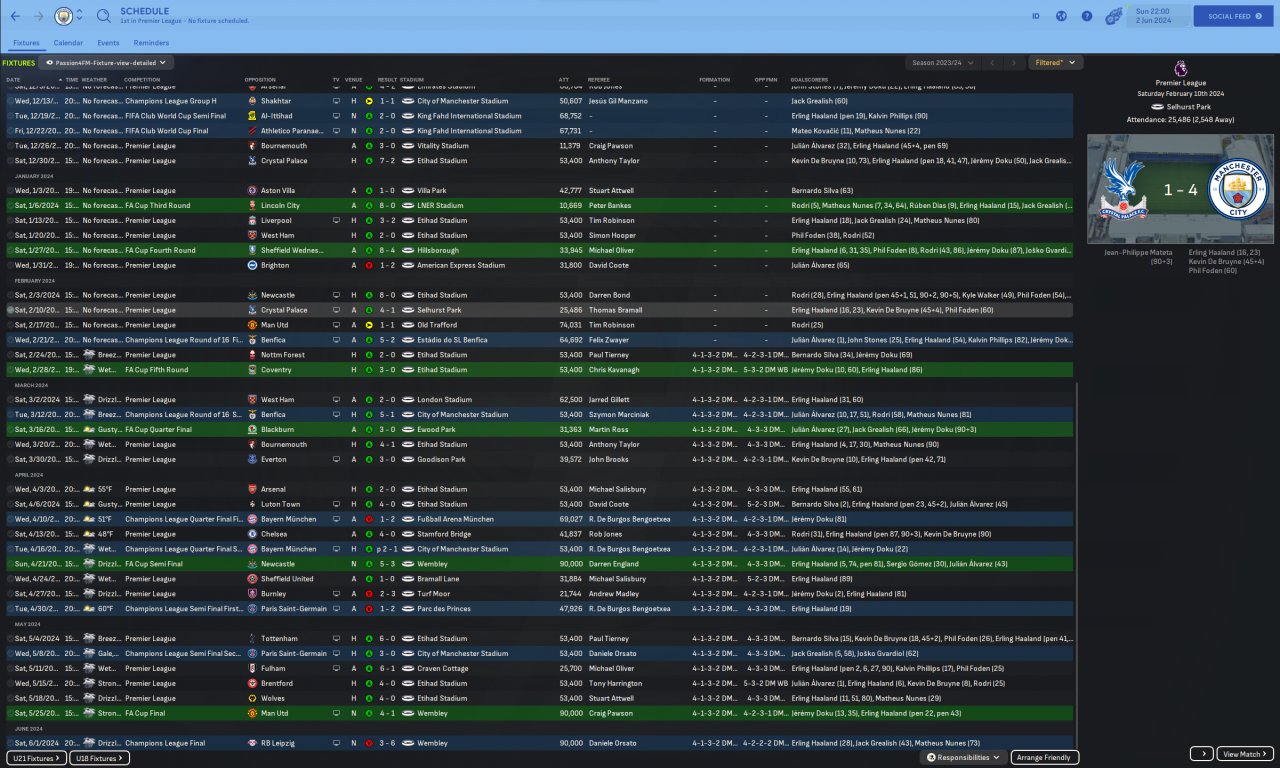This screenshot has height=768, width=1280.
Task: Open the search magnifier
Action: pyautogui.click(x=104, y=16)
